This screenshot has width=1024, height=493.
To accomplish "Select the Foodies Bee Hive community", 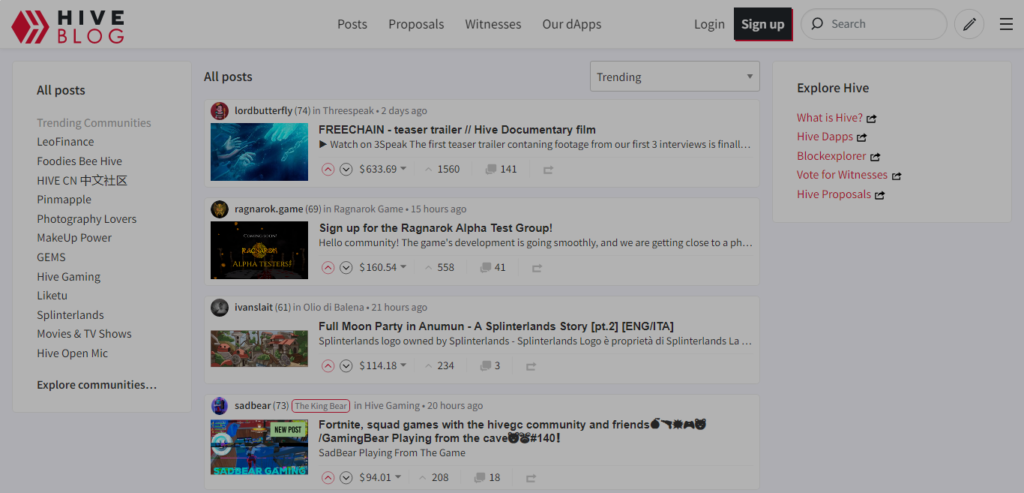I will (79, 161).
